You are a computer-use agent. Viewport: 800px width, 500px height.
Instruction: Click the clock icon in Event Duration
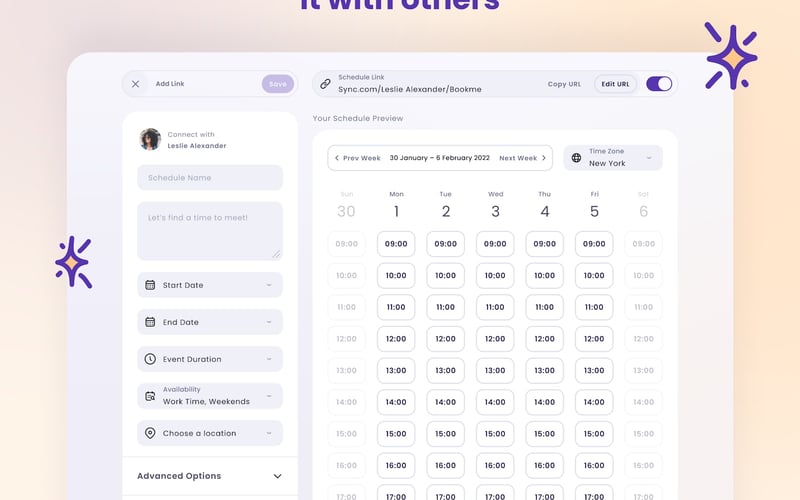150,359
